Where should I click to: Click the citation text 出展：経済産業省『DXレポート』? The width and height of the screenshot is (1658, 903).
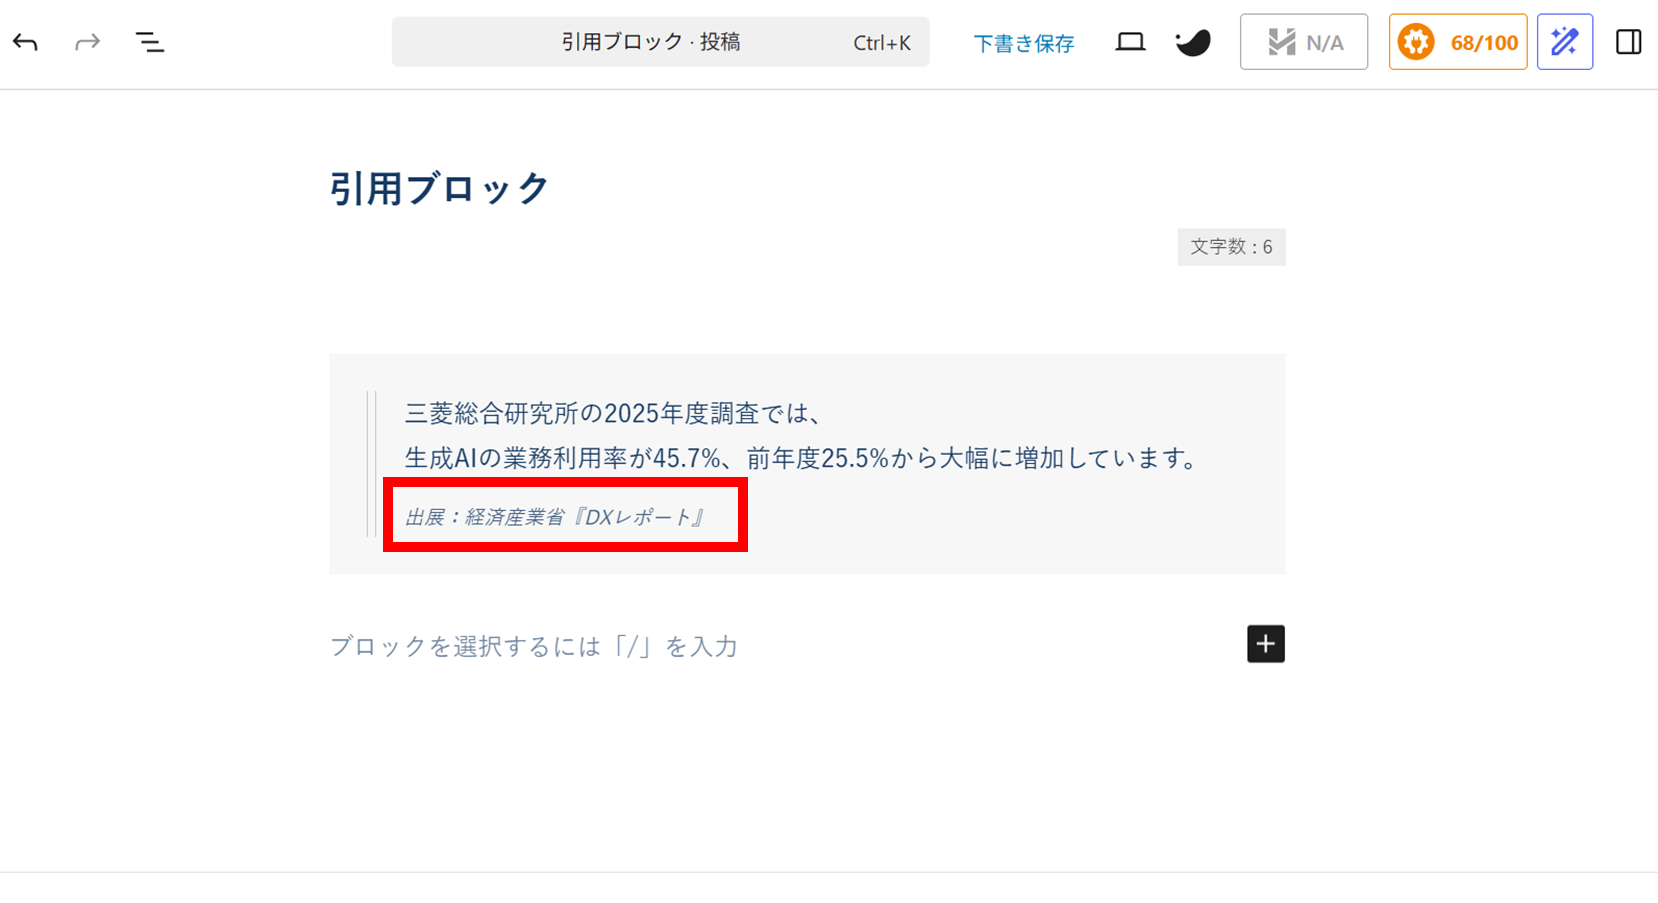coord(556,517)
